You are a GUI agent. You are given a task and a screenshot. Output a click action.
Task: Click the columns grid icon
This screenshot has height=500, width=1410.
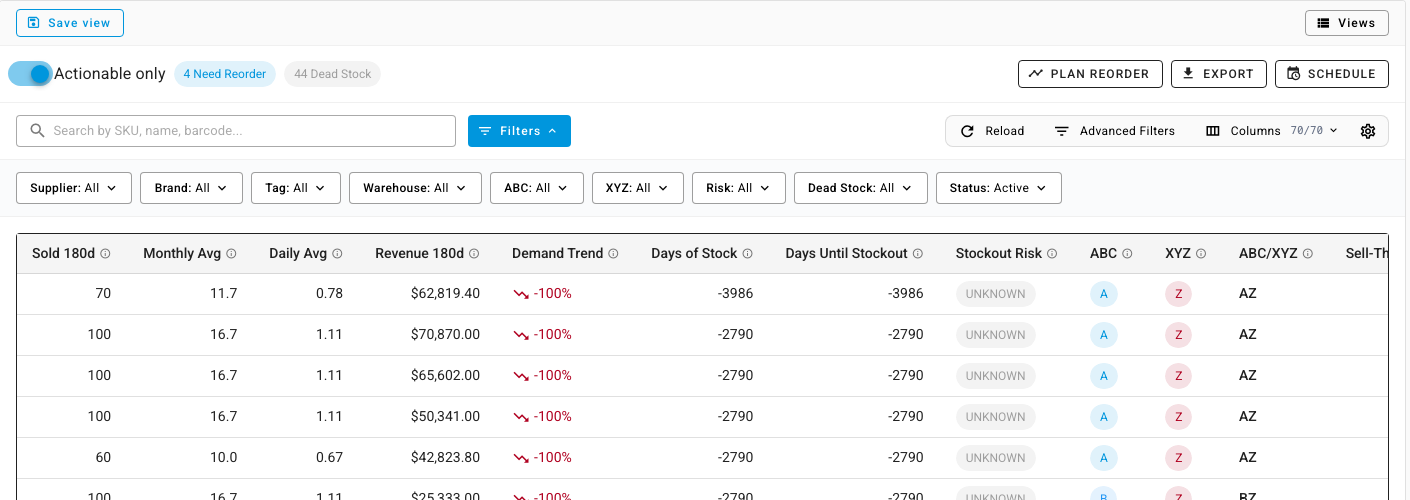1213,131
